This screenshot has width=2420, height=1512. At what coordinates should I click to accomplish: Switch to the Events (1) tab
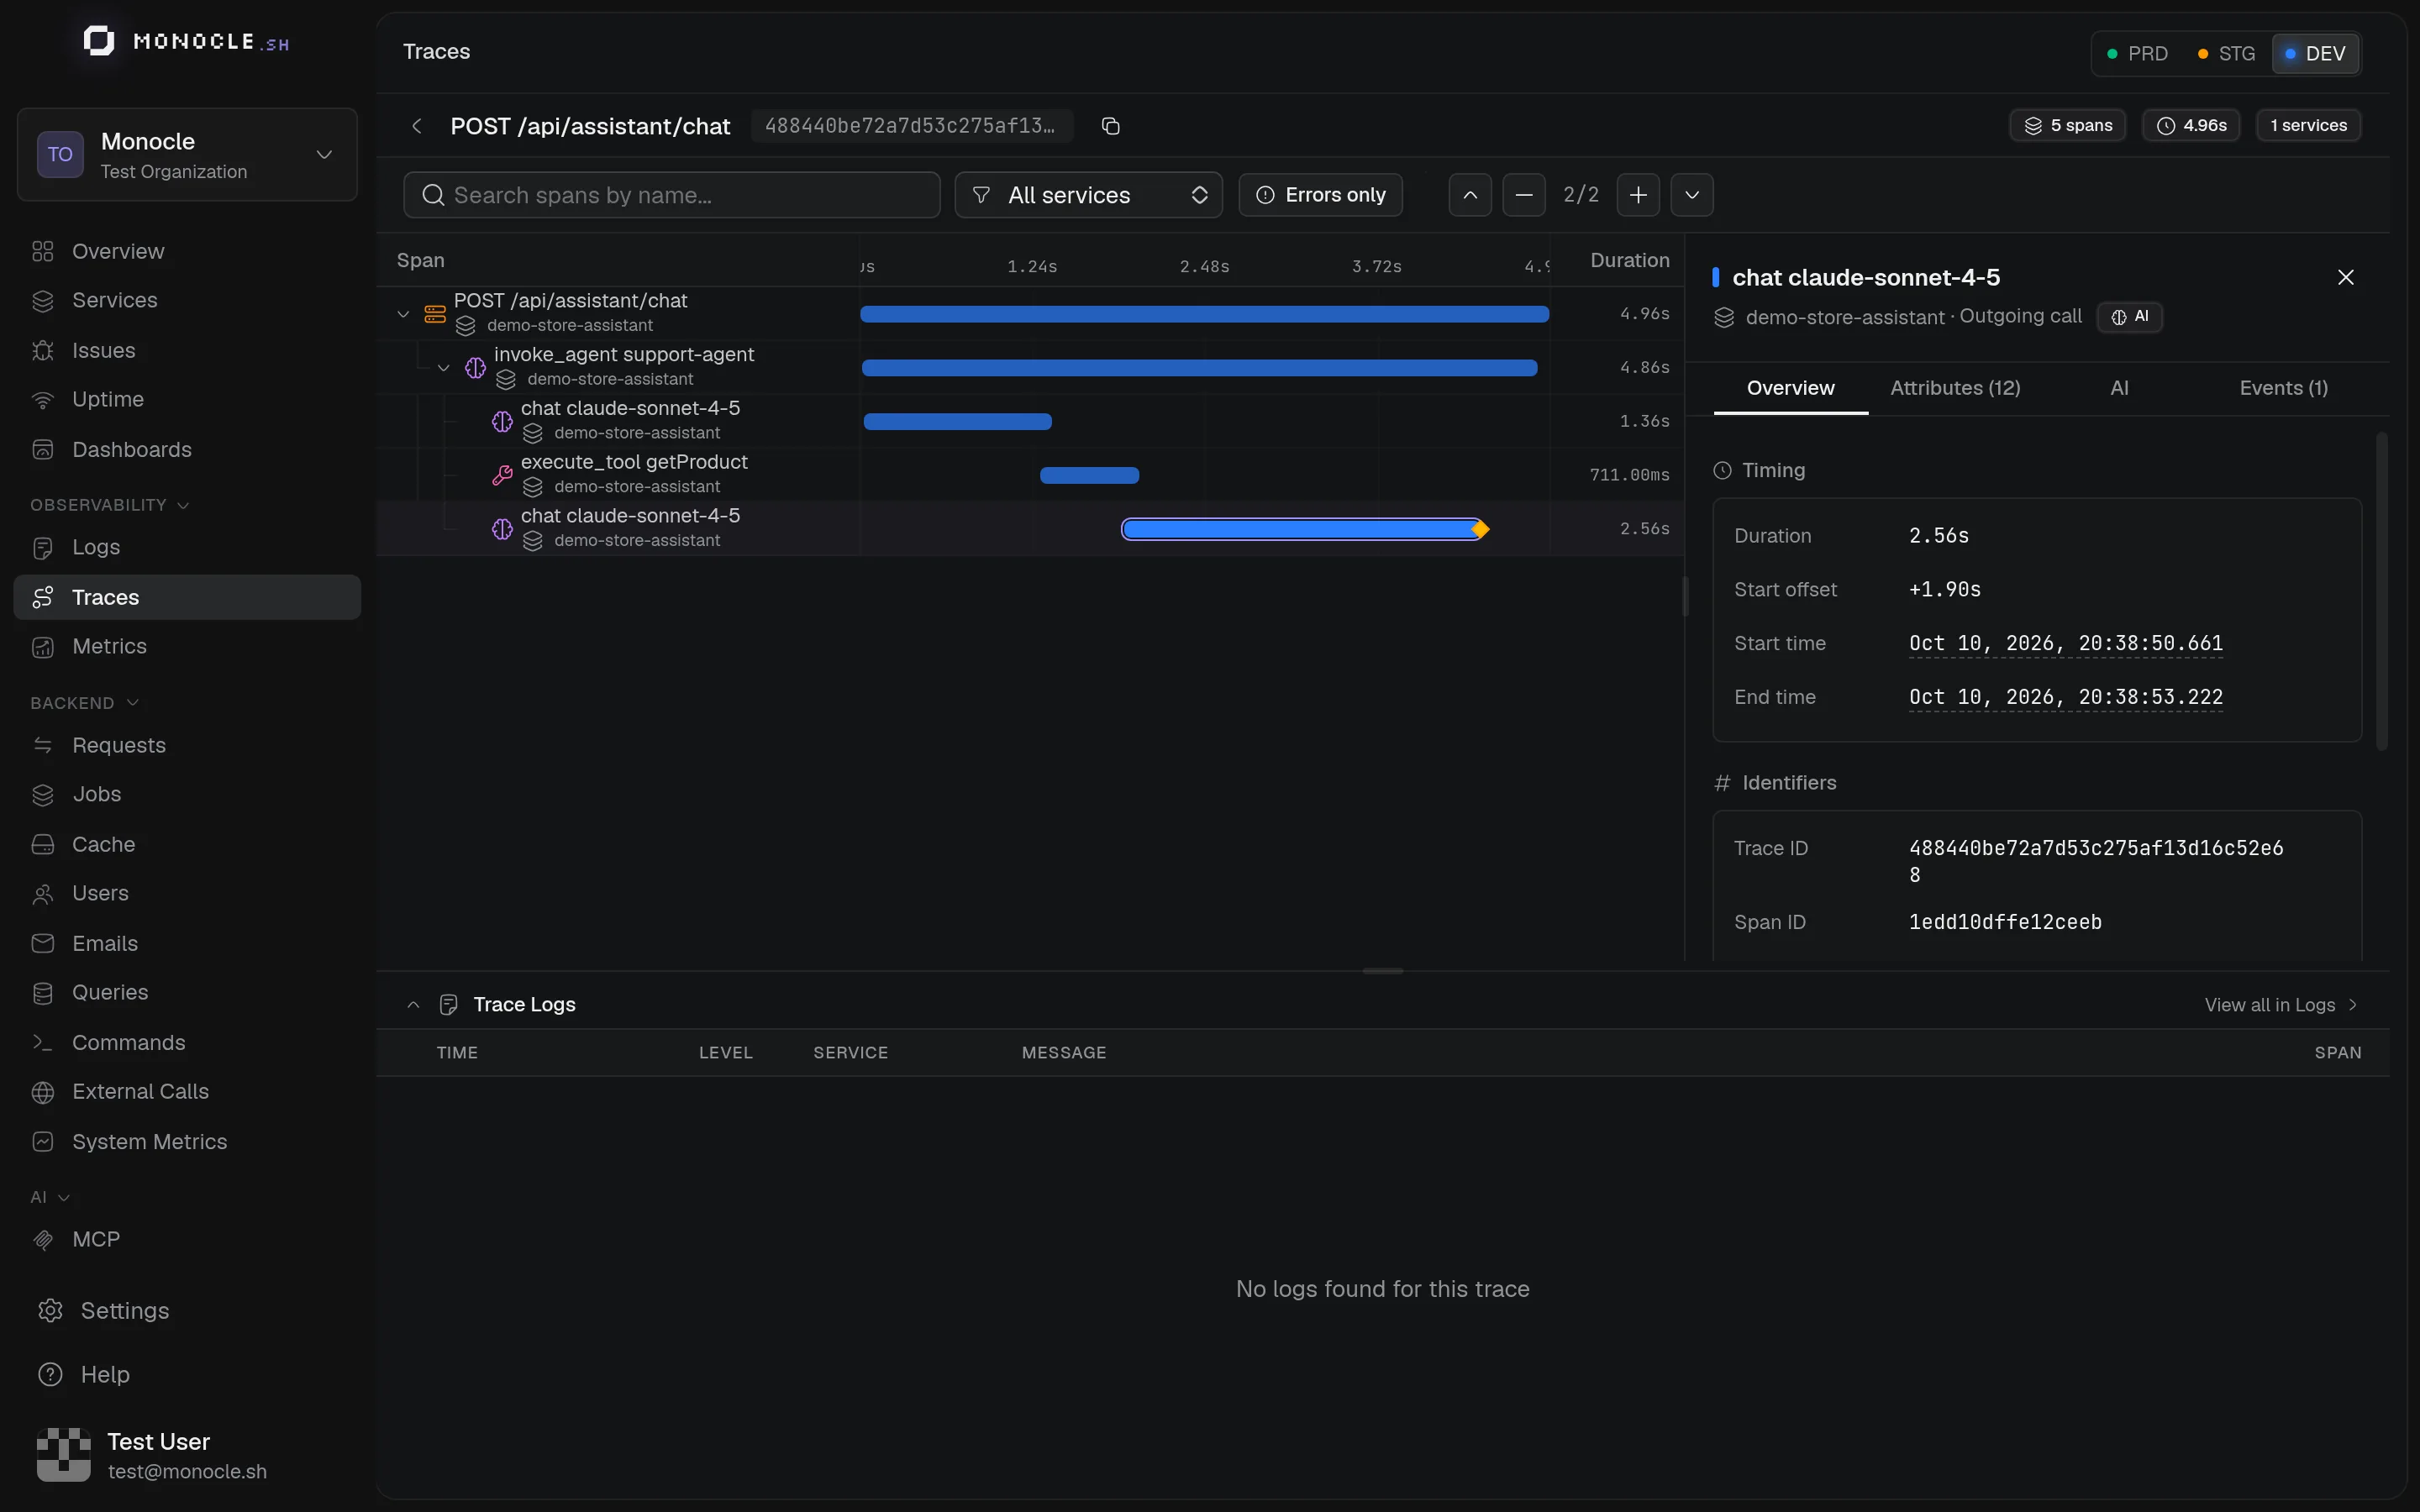click(x=2283, y=388)
